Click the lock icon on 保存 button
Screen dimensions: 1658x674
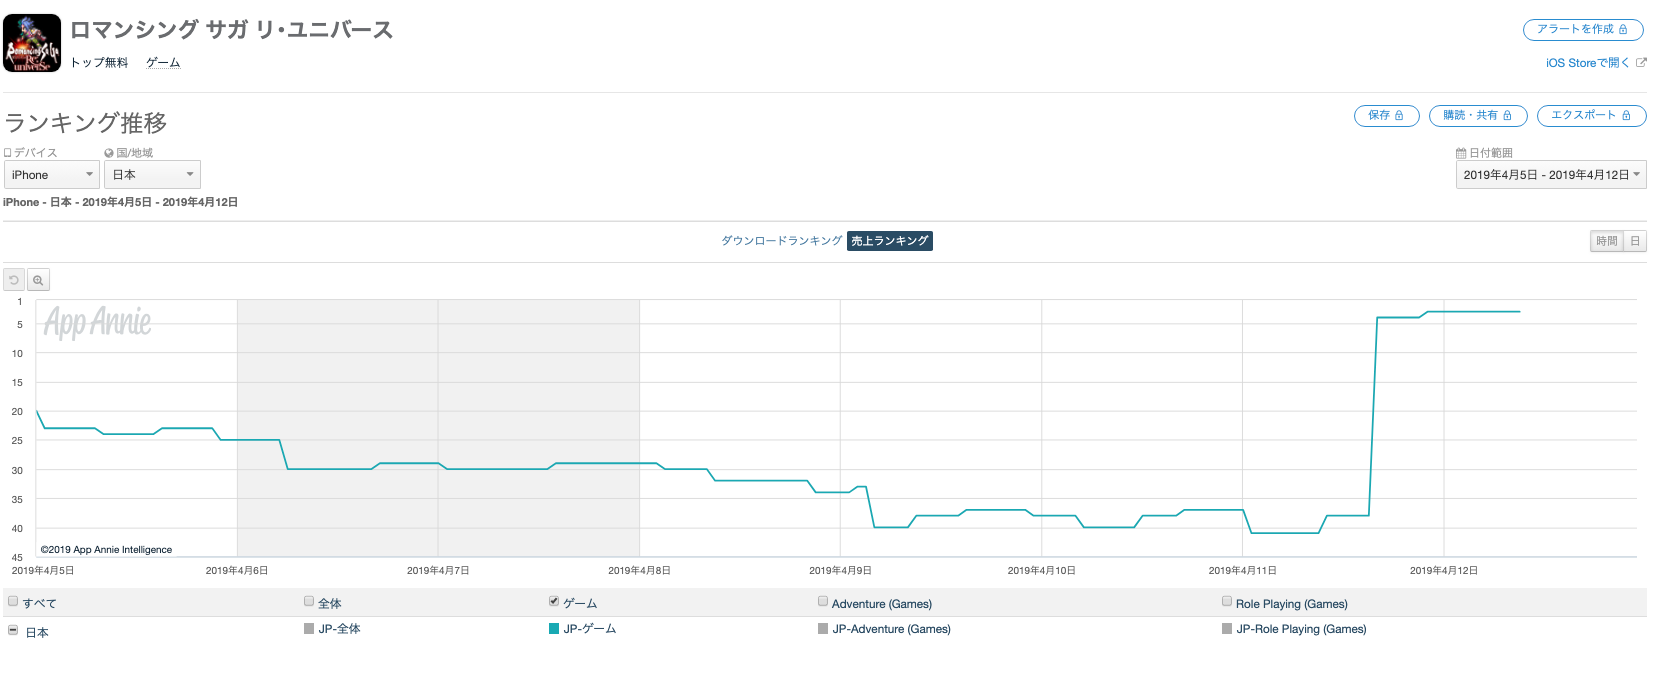(1399, 116)
